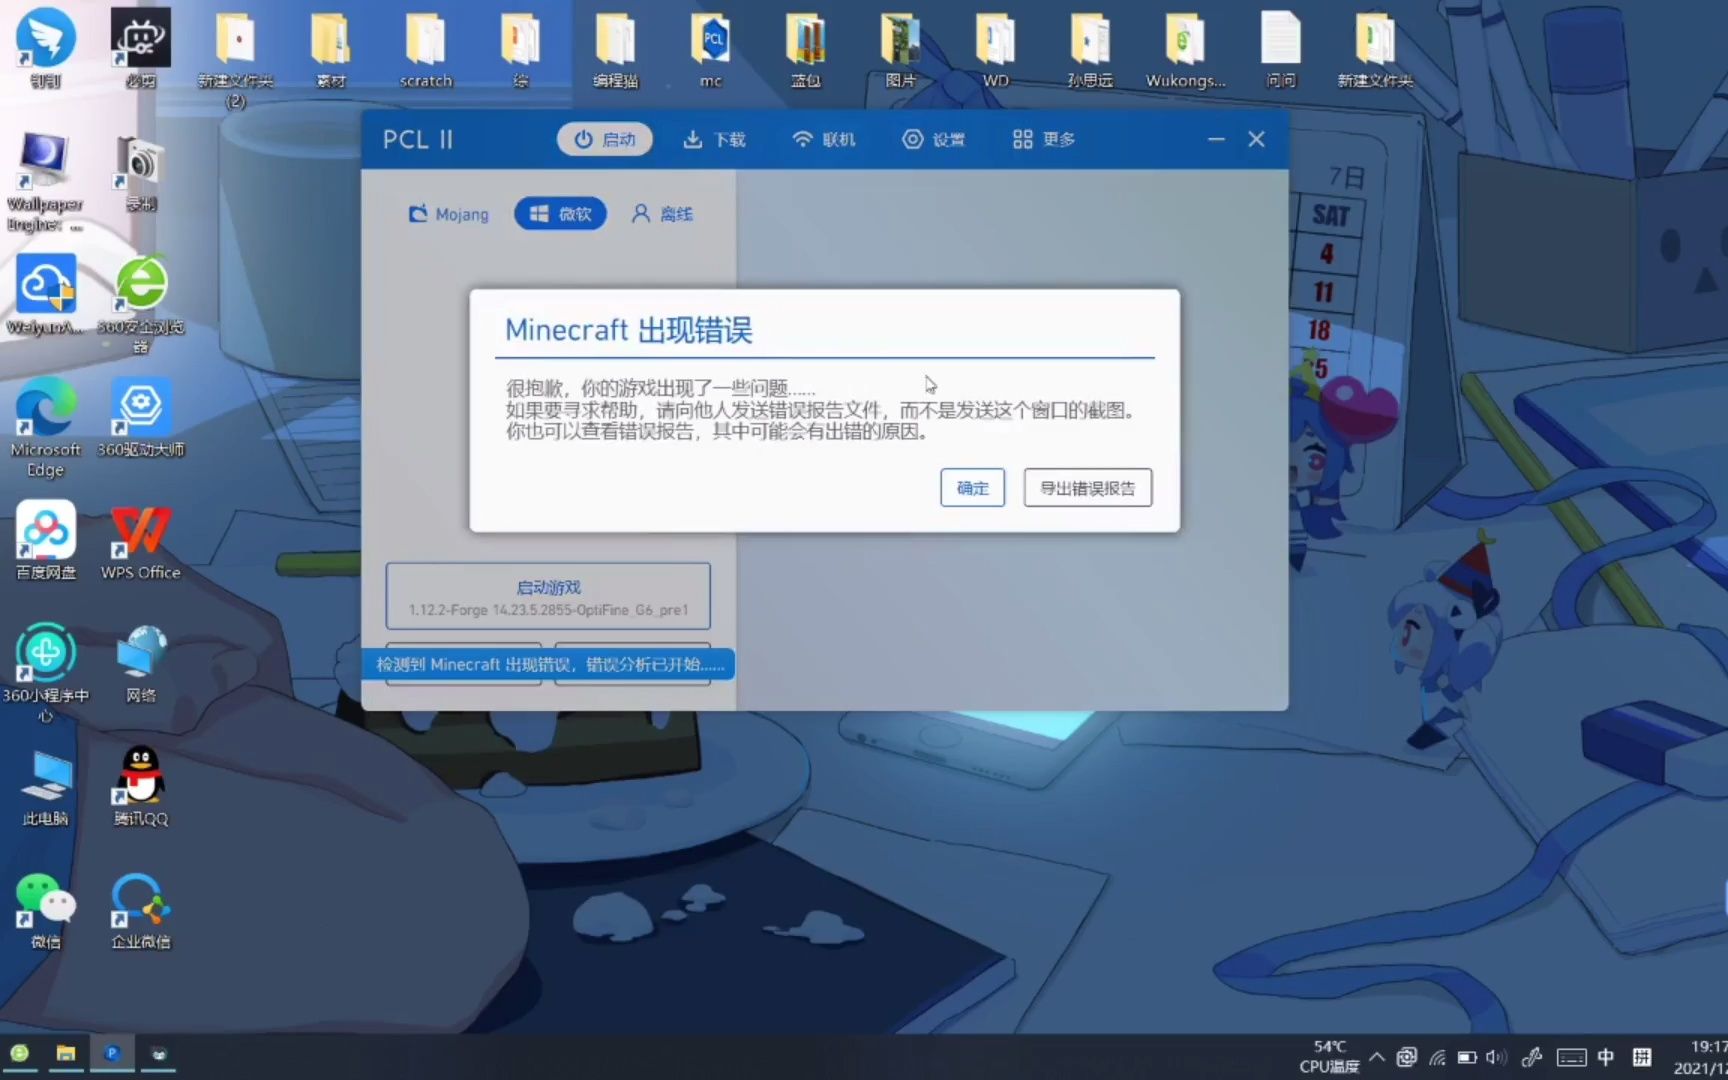1728x1080 pixels.
Task: Open the volume icon in the system tray
Action: 1496,1057
